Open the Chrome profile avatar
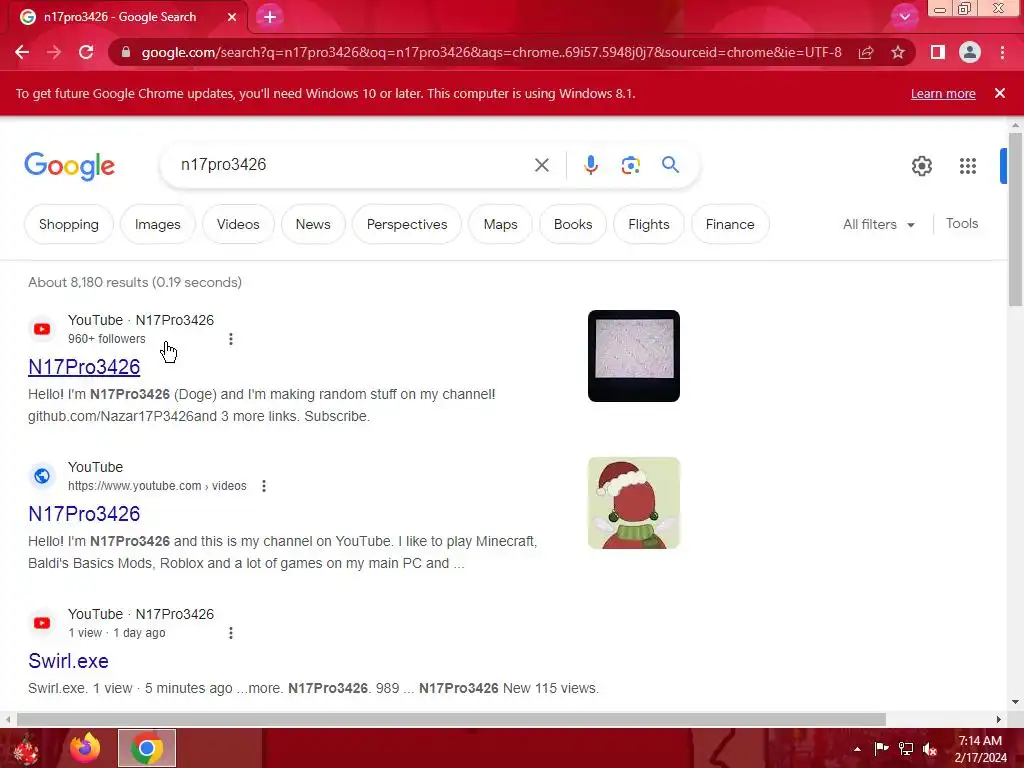The width and height of the screenshot is (1024, 768). 970,52
